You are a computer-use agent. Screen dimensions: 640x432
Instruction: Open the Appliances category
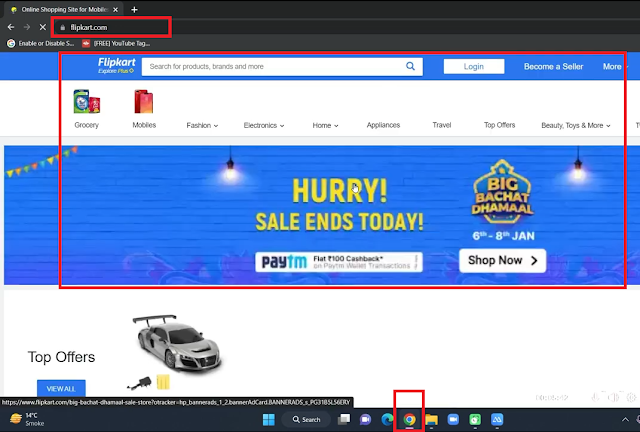coord(383,125)
